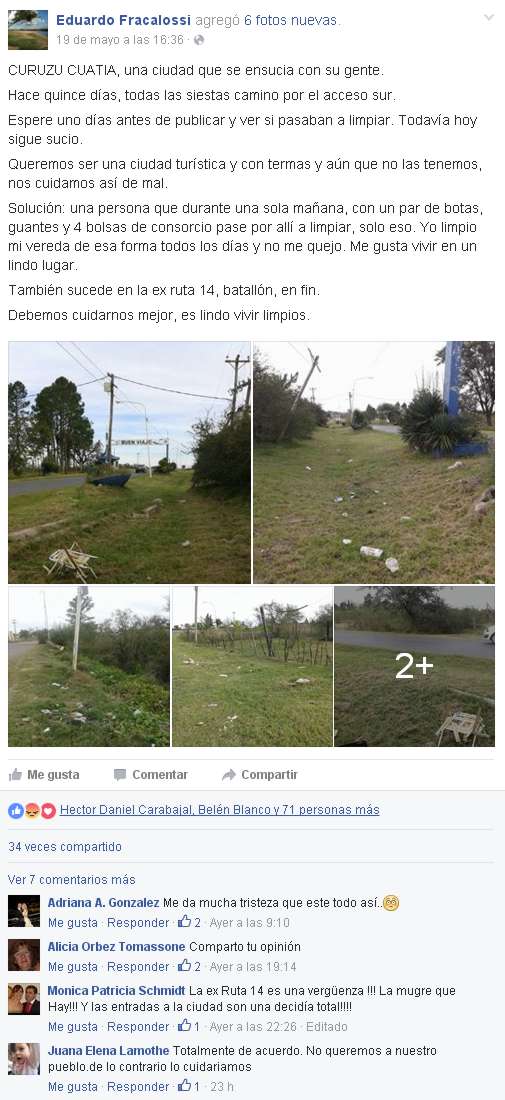Open the post options chevron menu
The width and height of the screenshot is (505, 1100).
(x=489, y=18)
